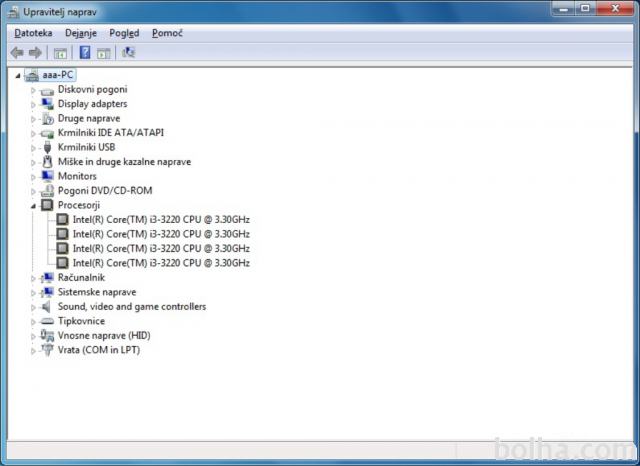Click the blue Help question mark icon
This screenshot has width=640, height=466.
(x=85, y=52)
